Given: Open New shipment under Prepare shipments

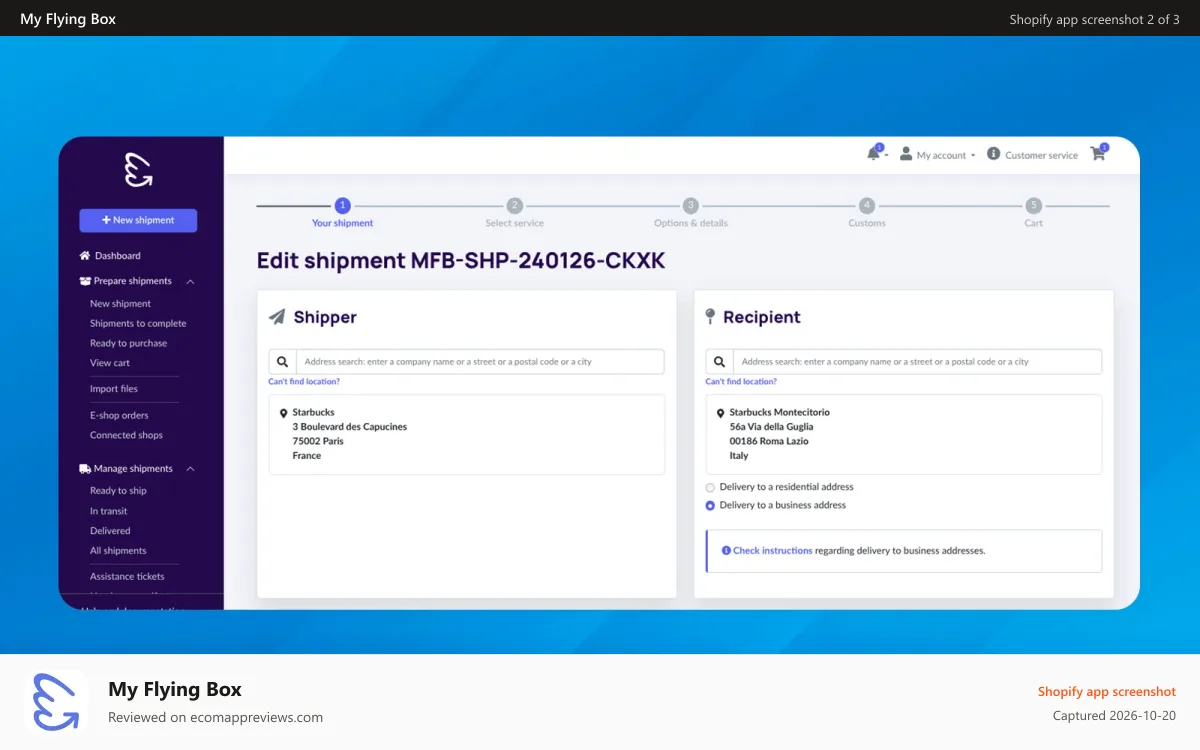Looking at the screenshot, I should click(120, 304).
